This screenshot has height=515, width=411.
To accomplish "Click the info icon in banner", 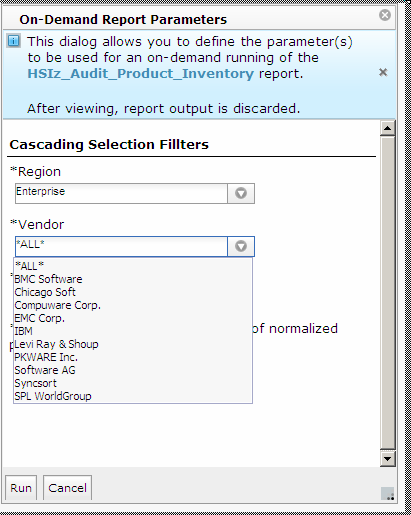I will click(x=14, y=41).
